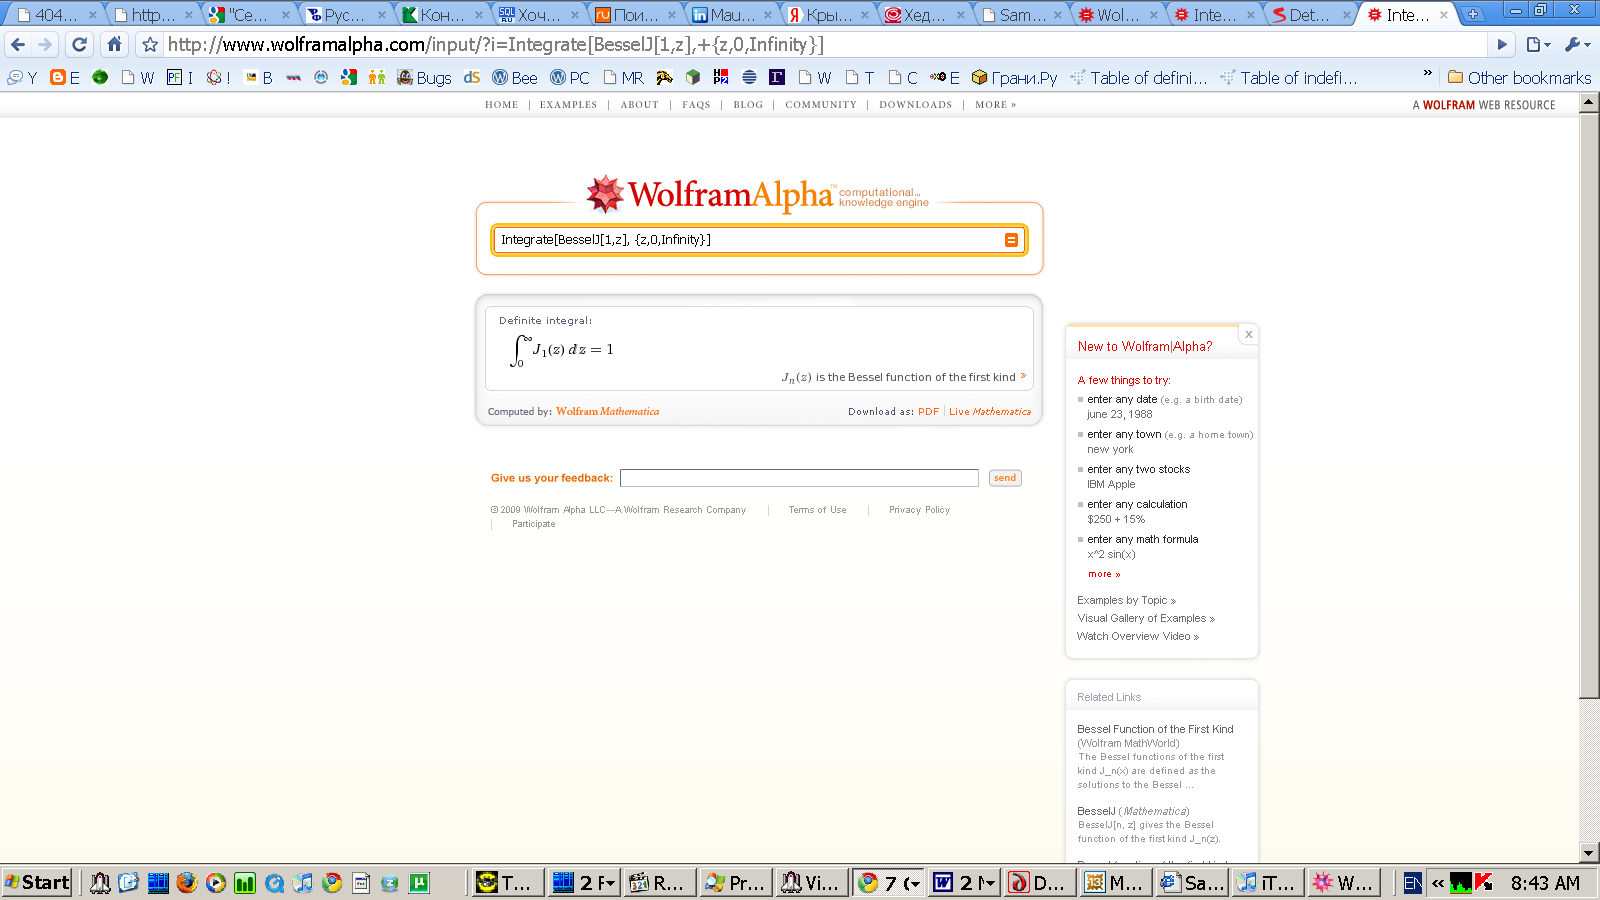
Task: Open the DOWNLOADS navigation item
Action: 915,105
